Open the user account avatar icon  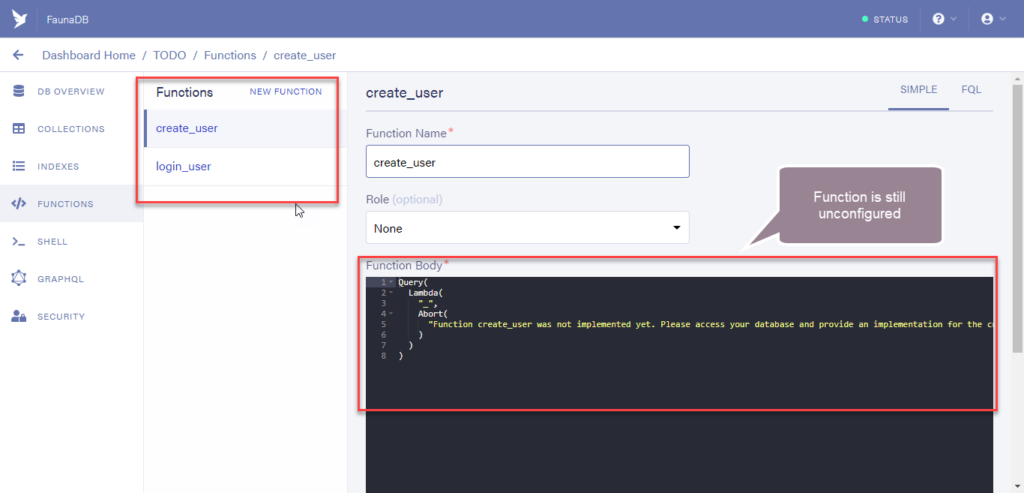pos(987,19)
